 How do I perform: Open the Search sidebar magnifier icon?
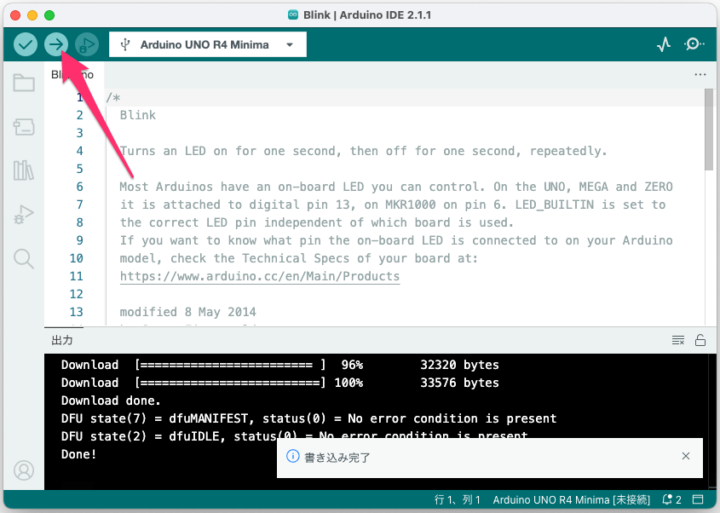23,259
